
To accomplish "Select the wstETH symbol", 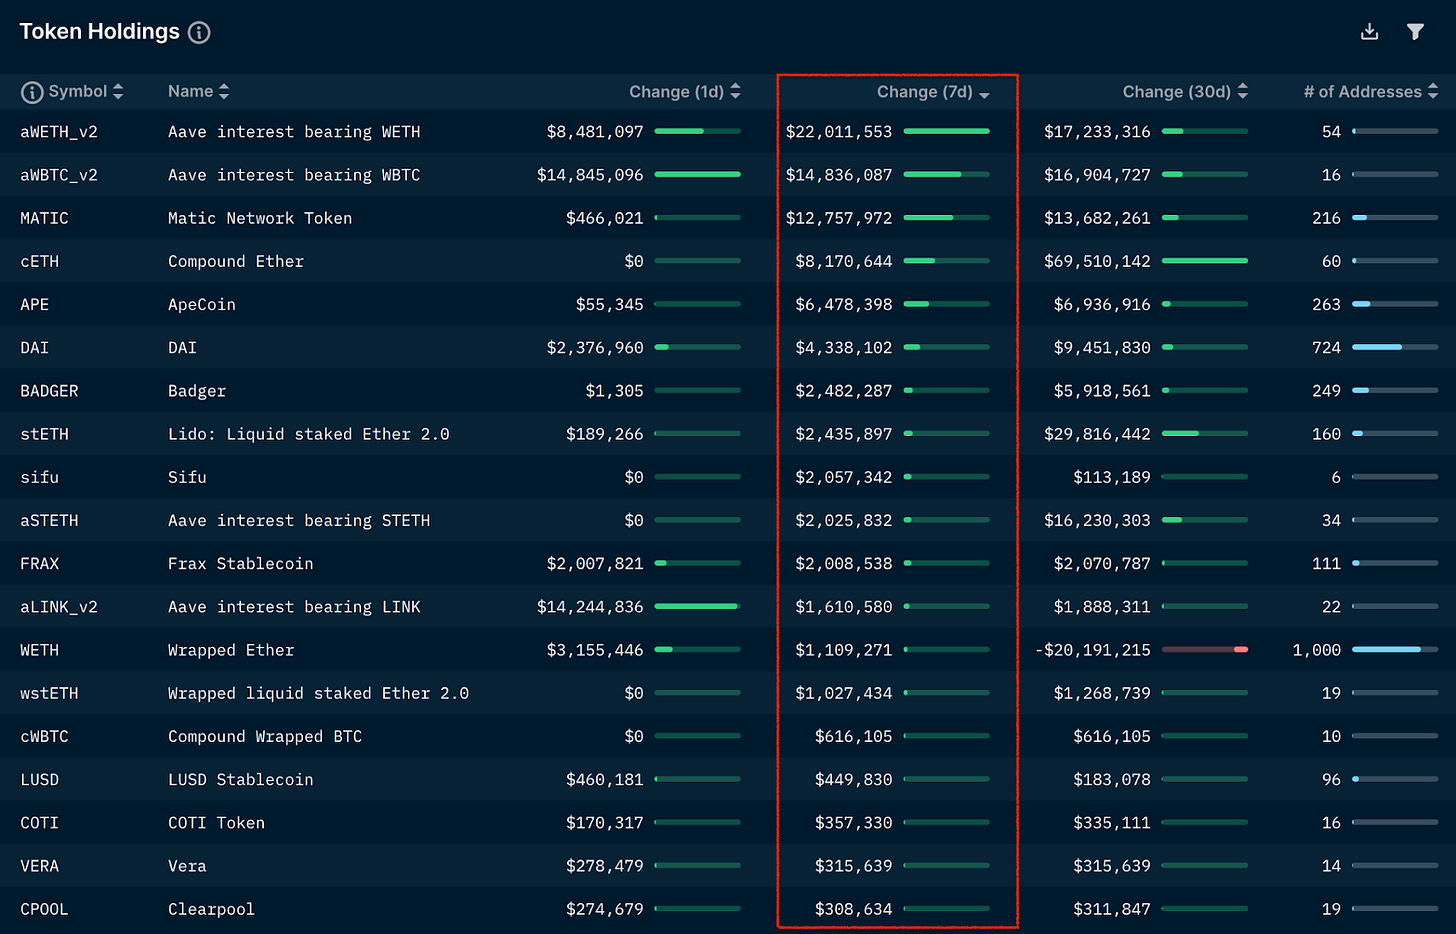I will click(49, 693).
